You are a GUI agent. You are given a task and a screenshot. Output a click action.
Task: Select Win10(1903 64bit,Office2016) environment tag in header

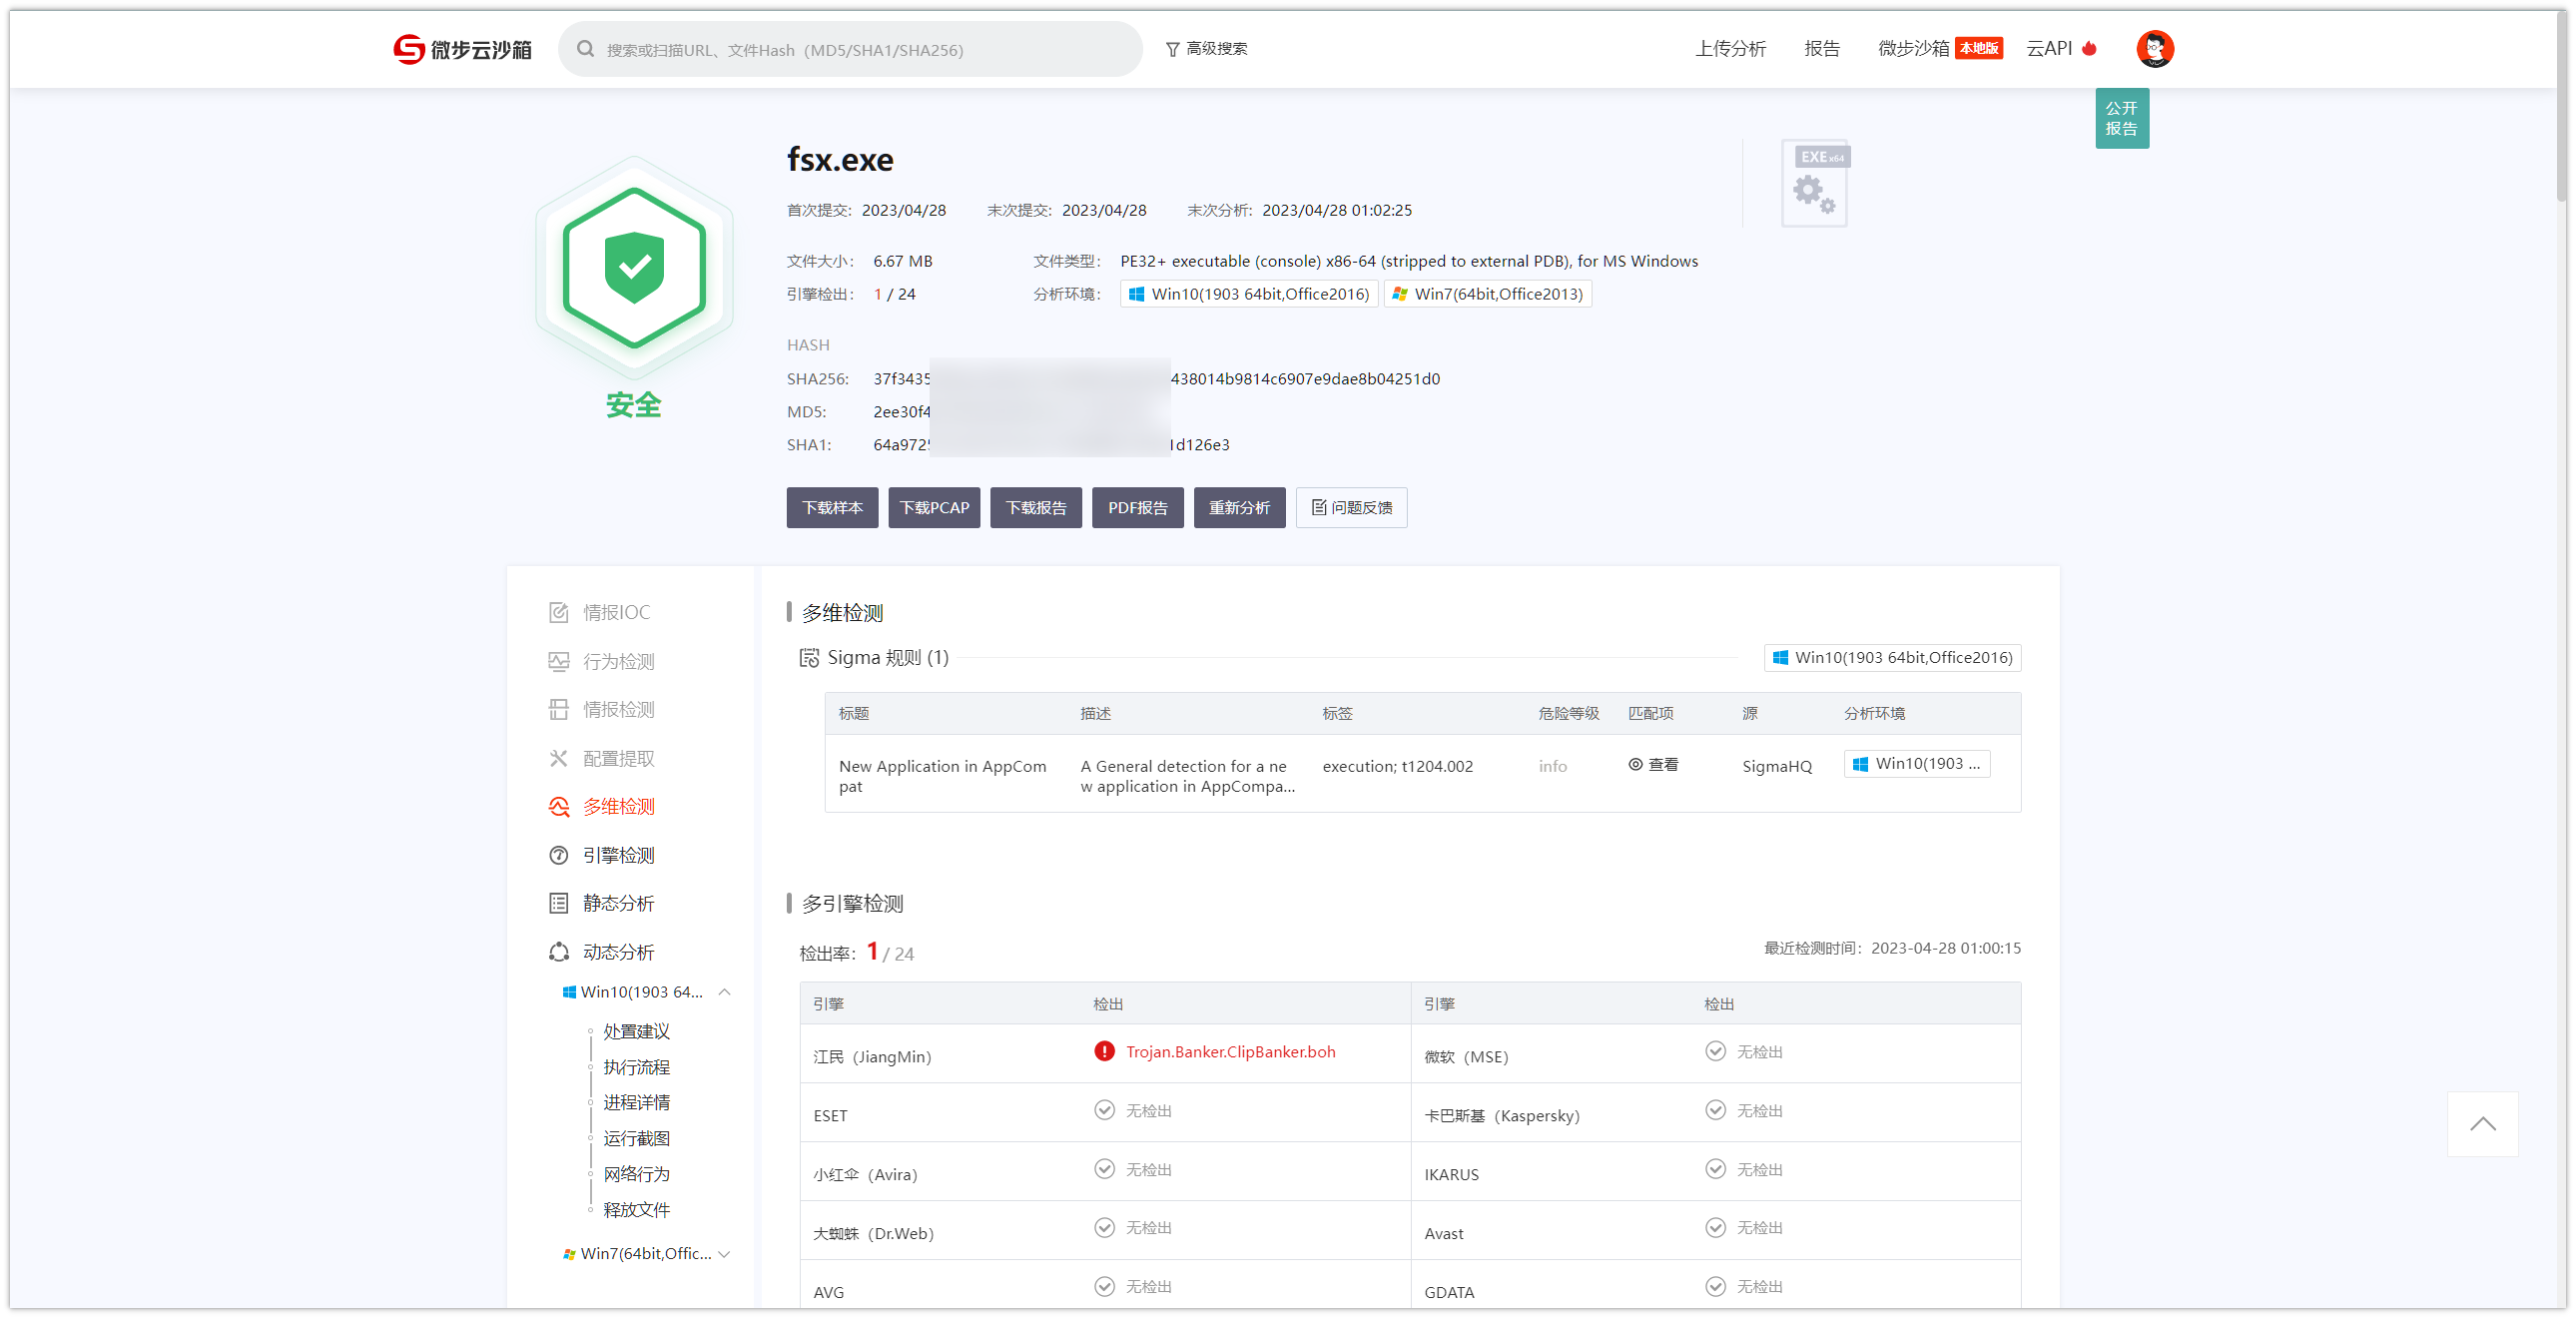pos(1249,294)
